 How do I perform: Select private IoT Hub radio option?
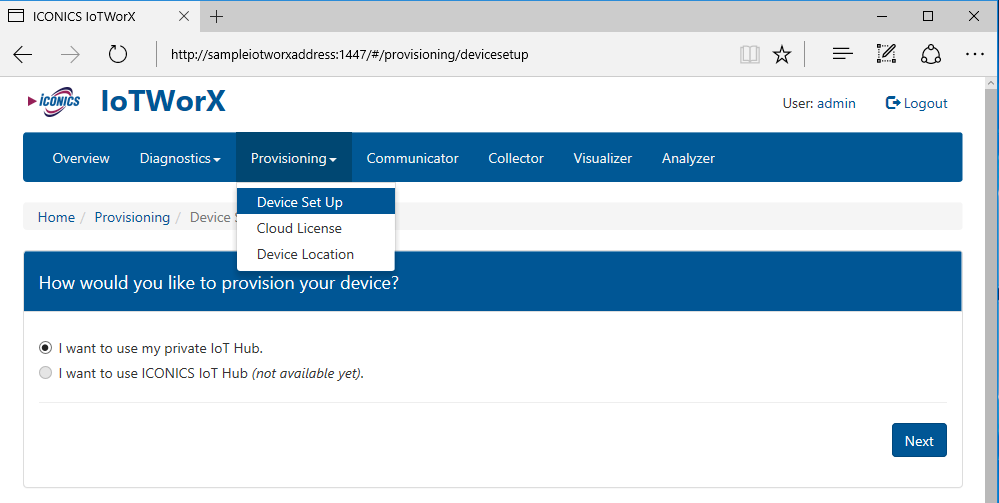[x=45, y=348]
